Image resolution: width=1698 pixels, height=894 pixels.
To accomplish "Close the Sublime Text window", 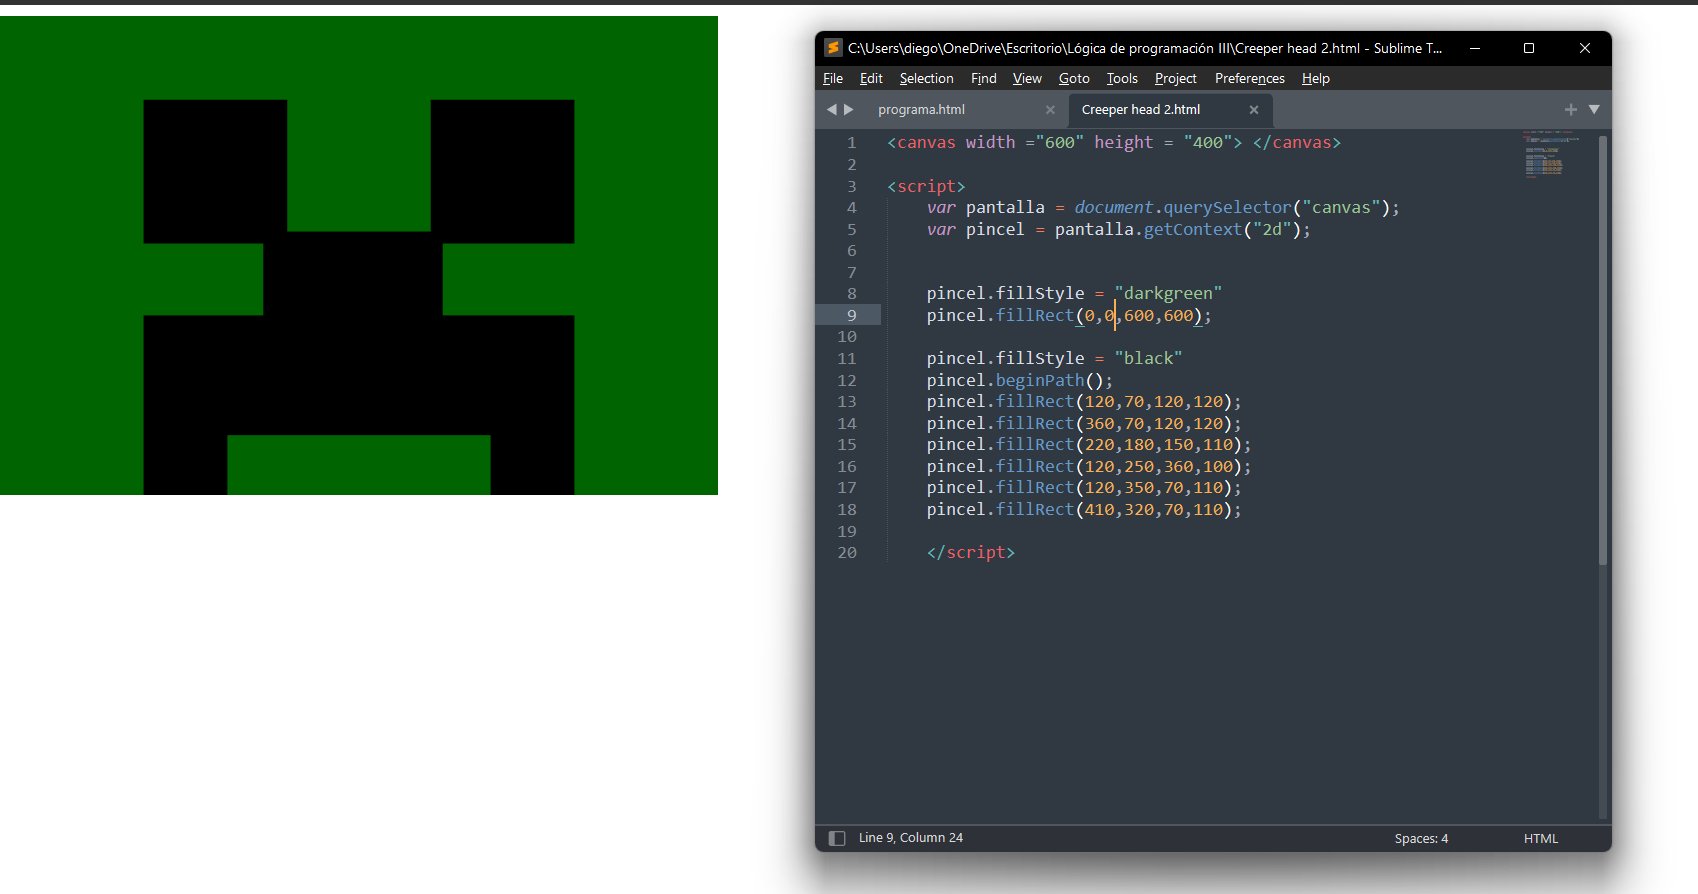I will [1584, 48].
